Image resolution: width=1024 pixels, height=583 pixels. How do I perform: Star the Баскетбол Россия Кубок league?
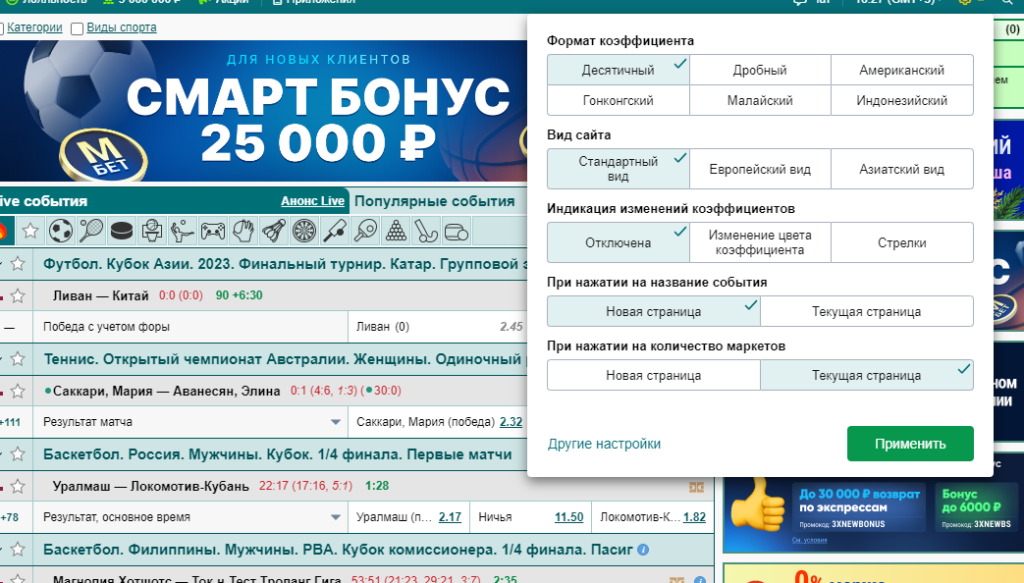coord(18,454)
